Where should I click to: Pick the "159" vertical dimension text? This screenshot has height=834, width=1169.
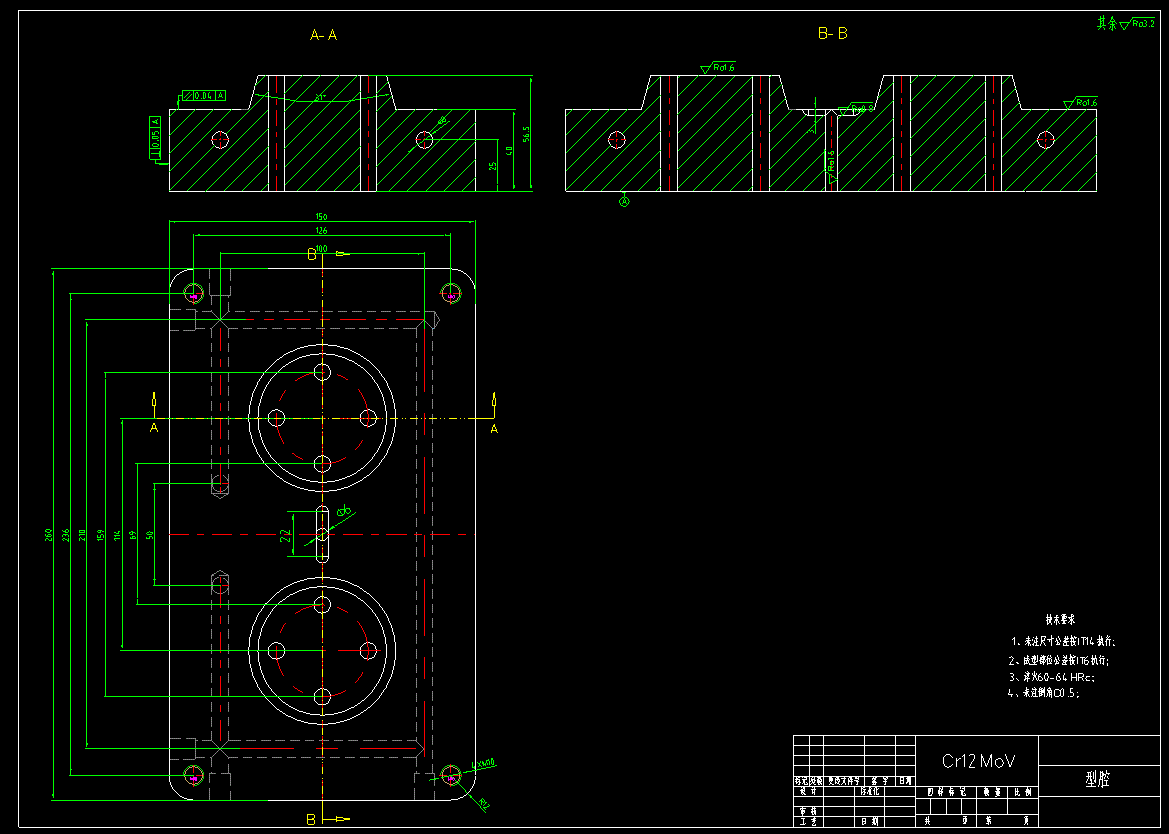tap(101, 534)
